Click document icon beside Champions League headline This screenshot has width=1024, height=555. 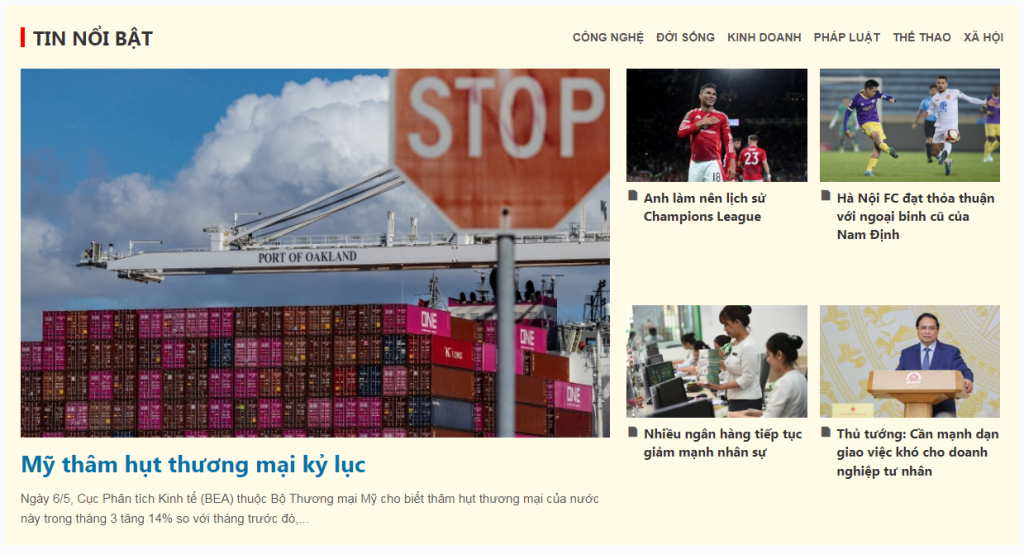tap(632, 195)
